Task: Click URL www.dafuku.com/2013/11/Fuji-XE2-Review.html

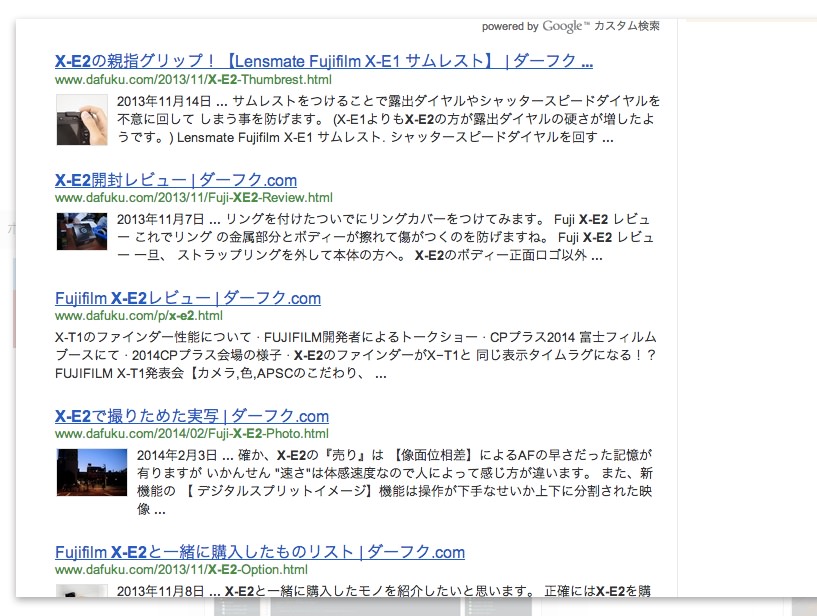Action: (193, 198)
